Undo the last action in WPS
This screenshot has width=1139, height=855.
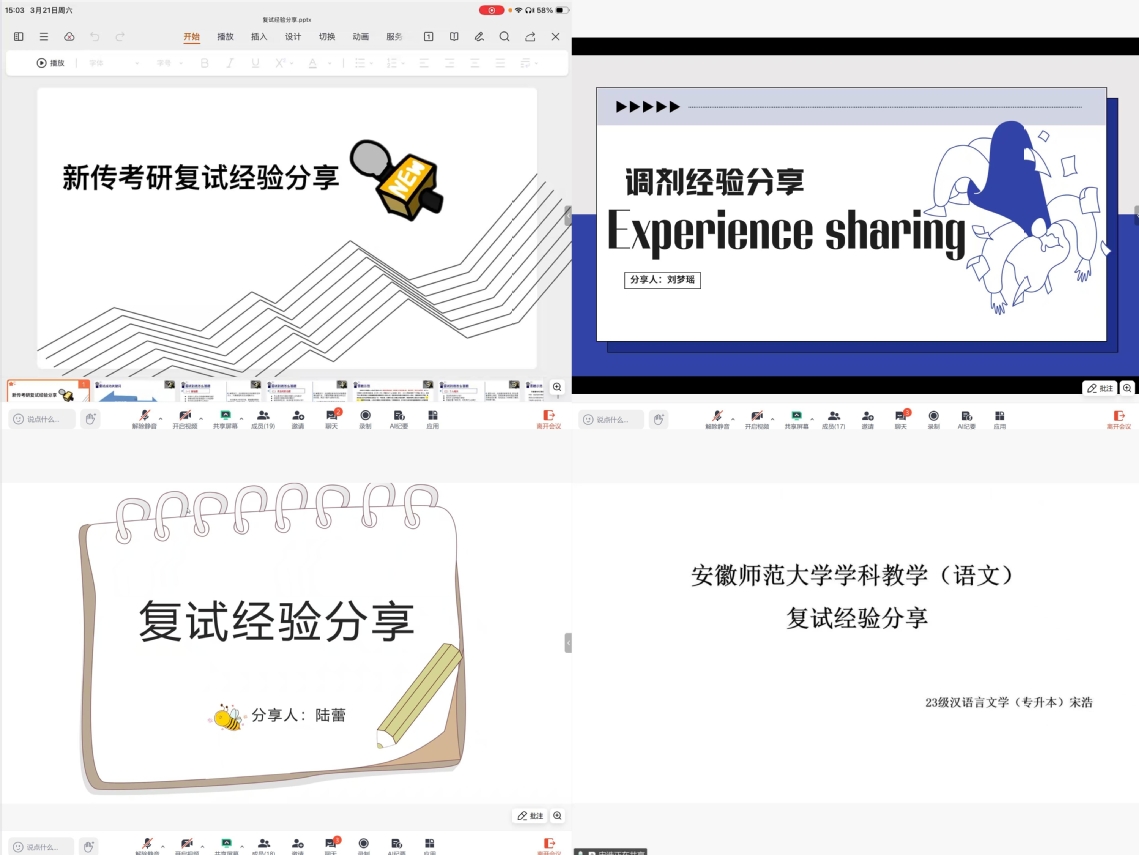95,37
